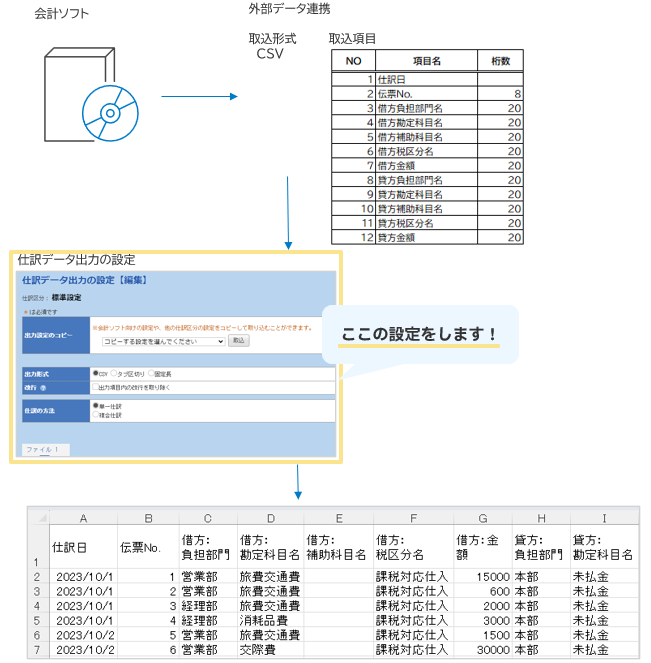Select column G header in the spreadsheet
Viewport: 651px width, 663px height.
coord(482,518)
